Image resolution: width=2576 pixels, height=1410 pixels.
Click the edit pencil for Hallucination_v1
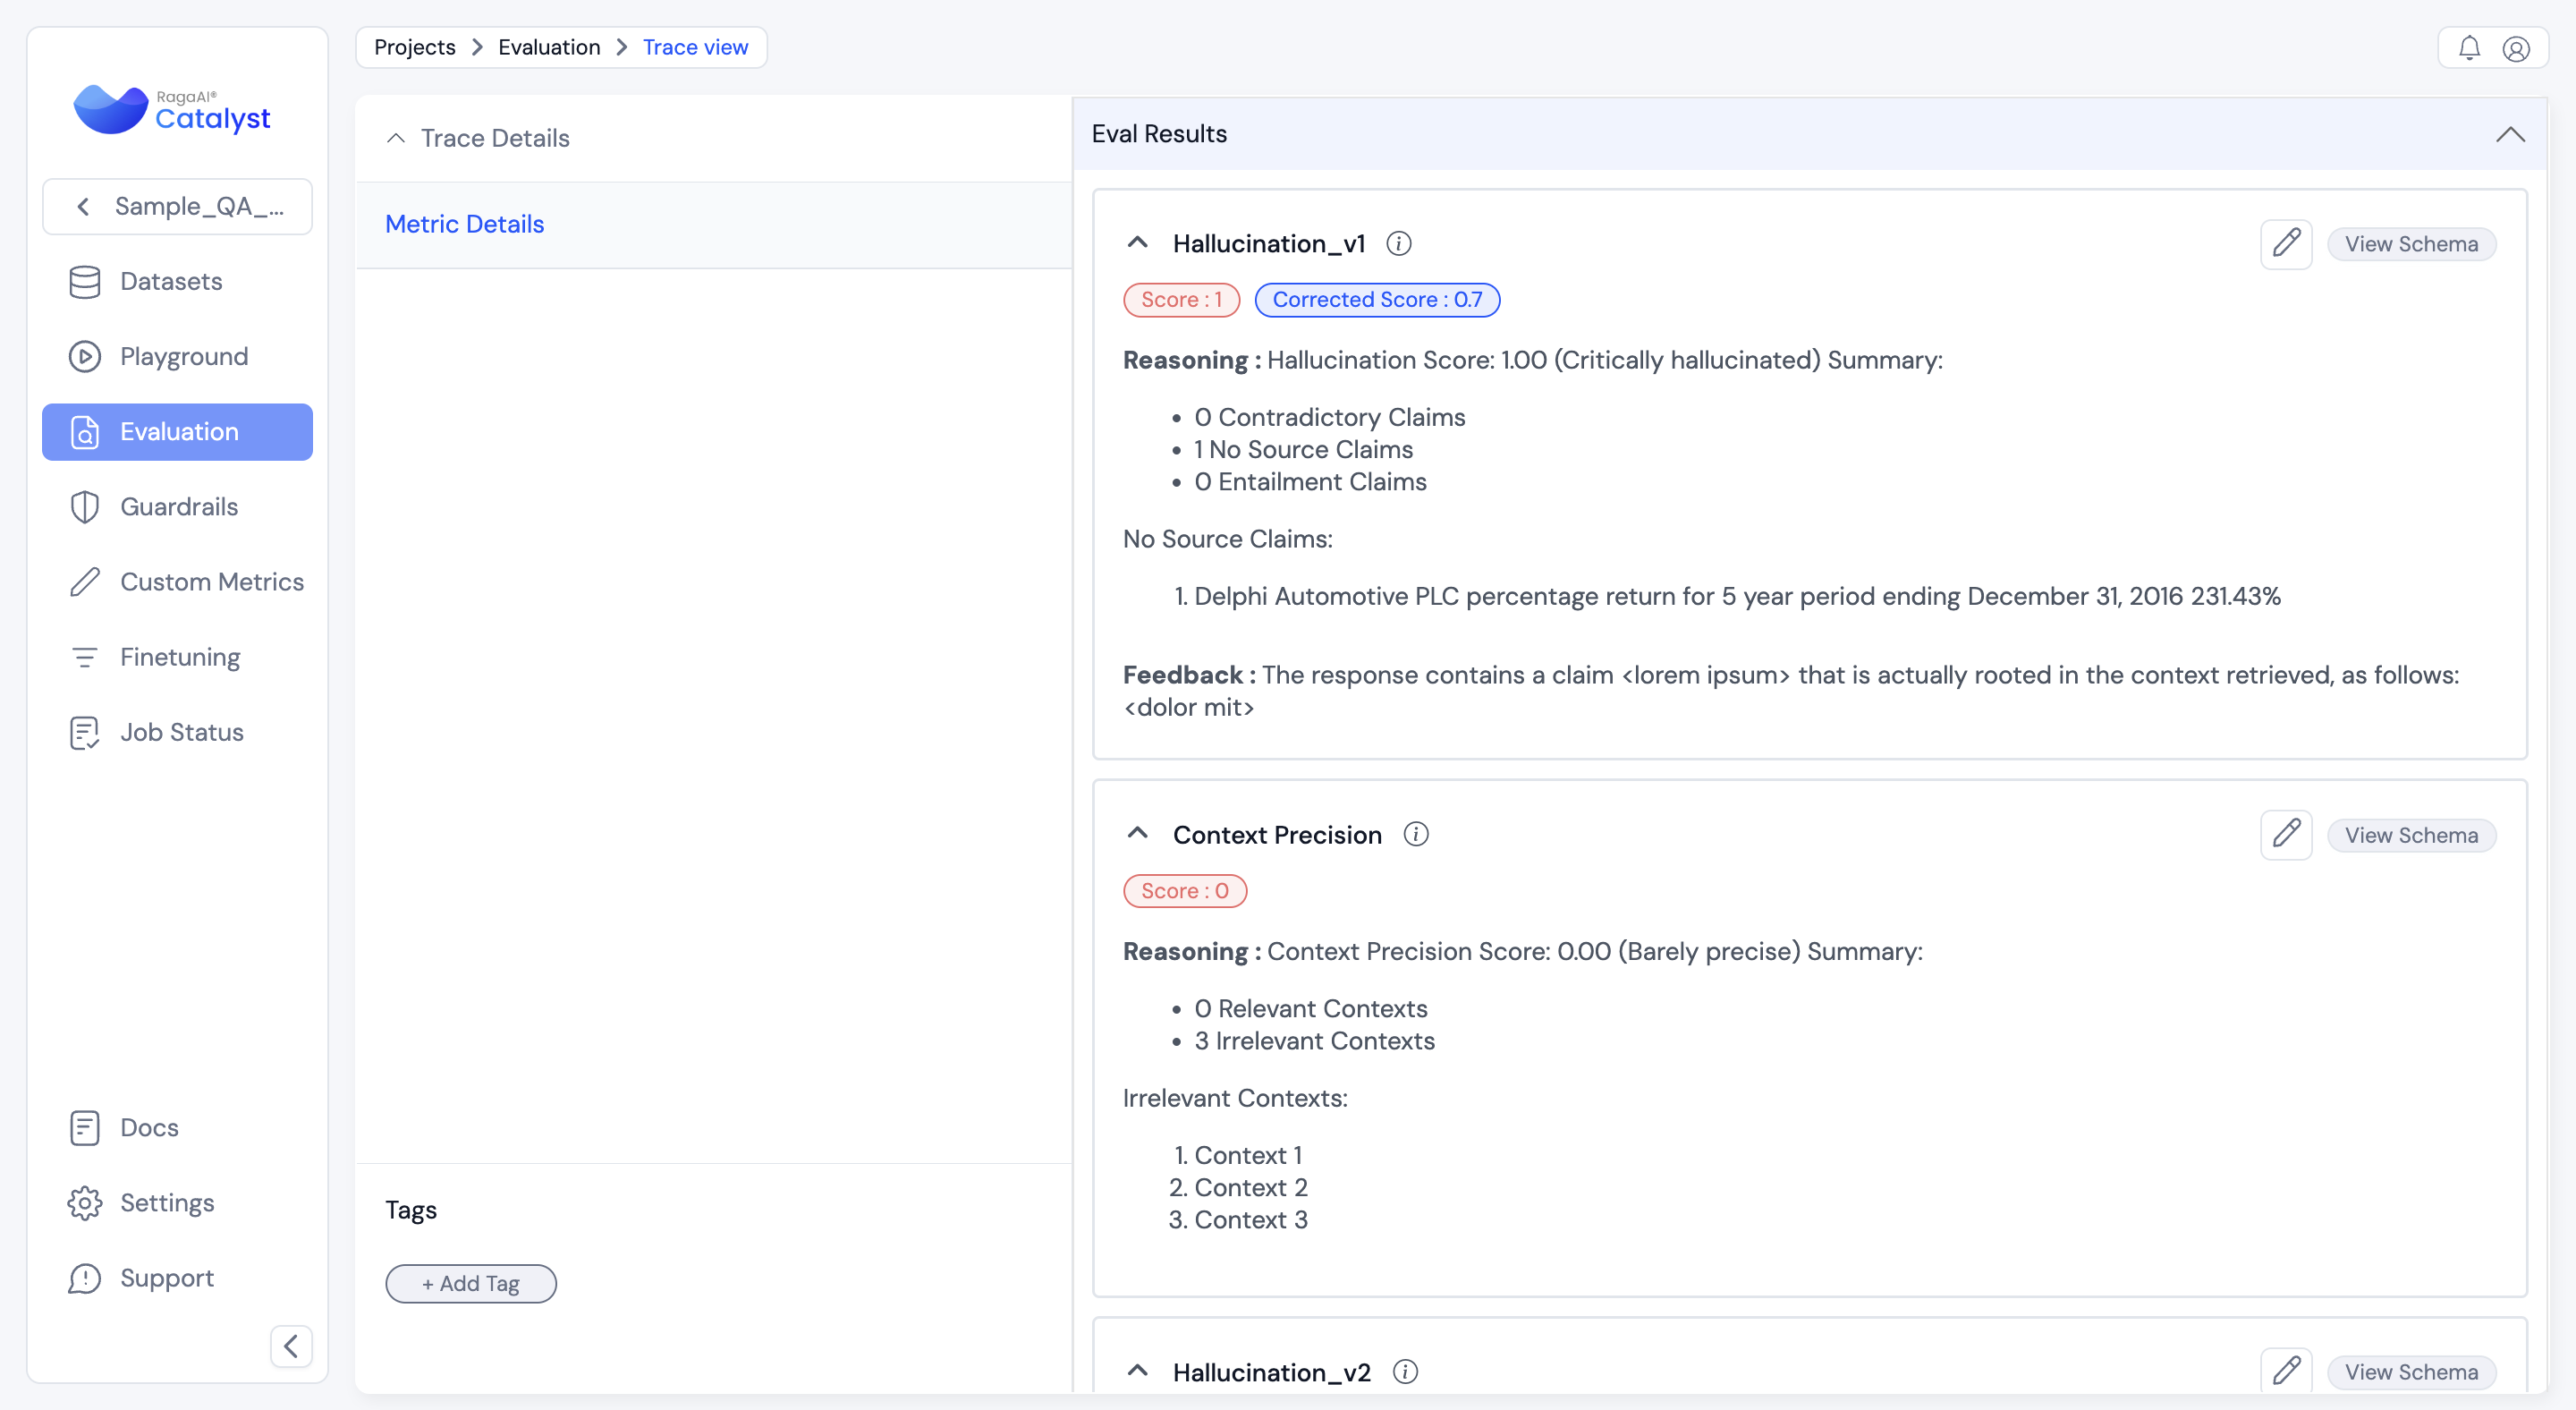(2286, 244)
